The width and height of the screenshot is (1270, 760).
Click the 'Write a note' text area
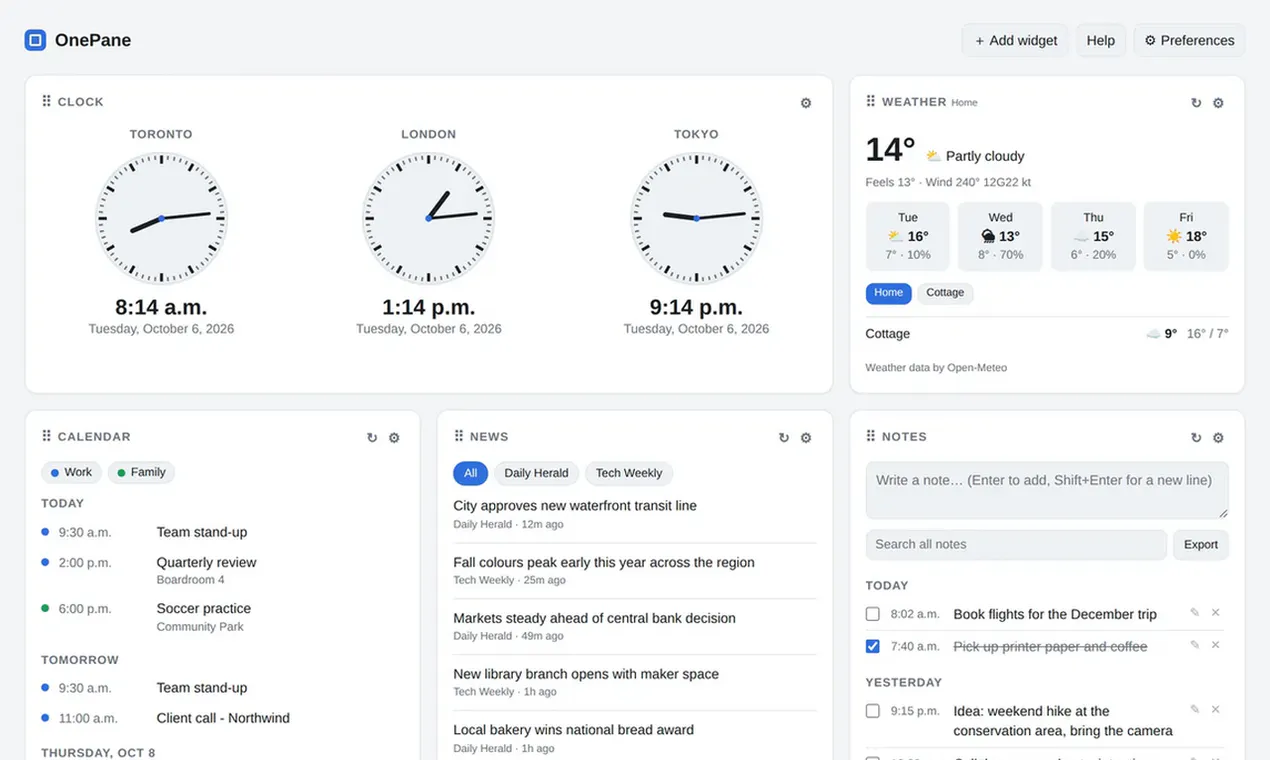click(x=1047, y=490)
